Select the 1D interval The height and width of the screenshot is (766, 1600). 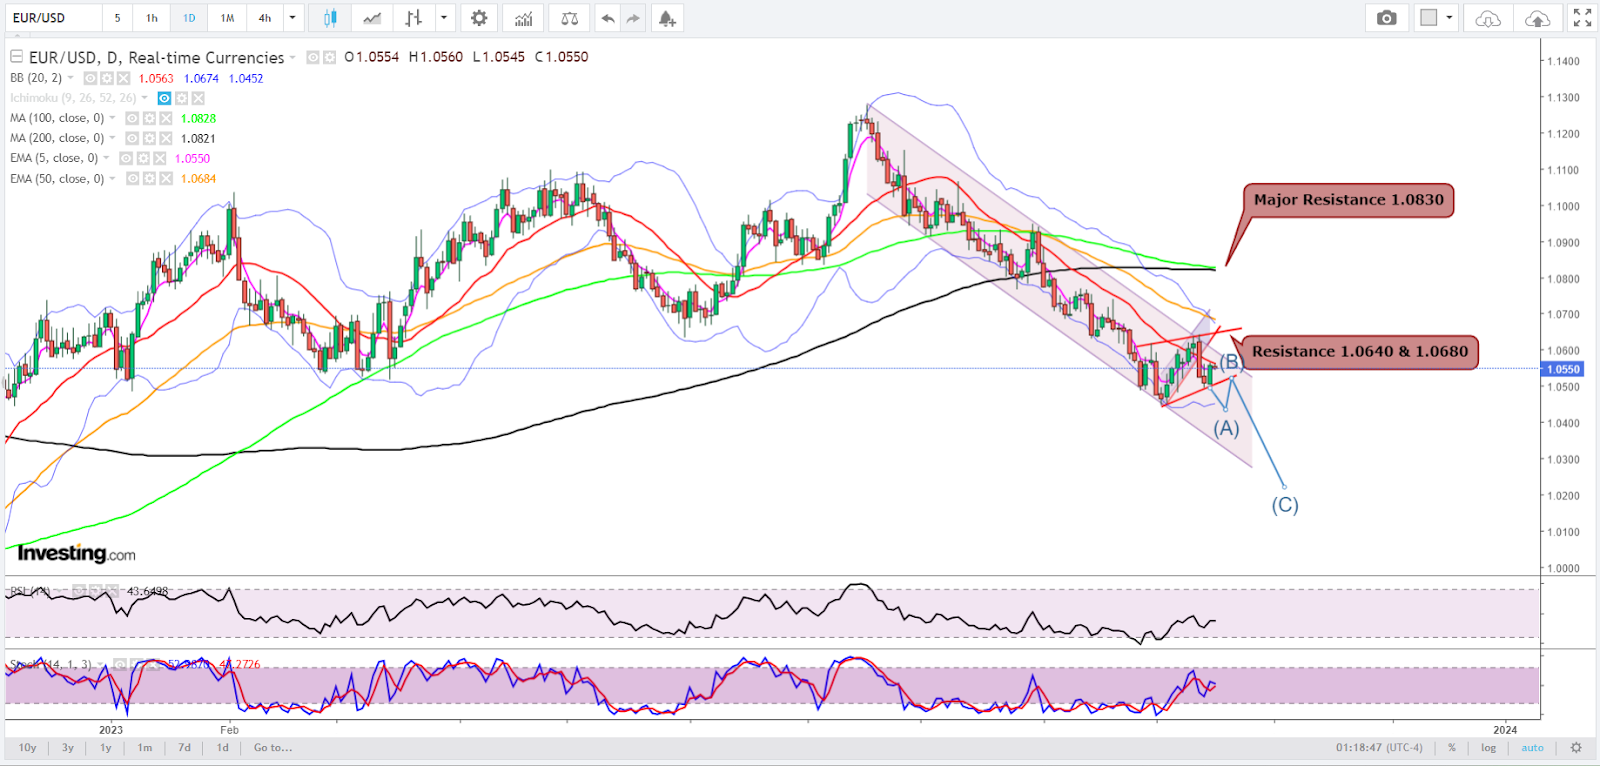pyautogui.click(x=189, y=18)
